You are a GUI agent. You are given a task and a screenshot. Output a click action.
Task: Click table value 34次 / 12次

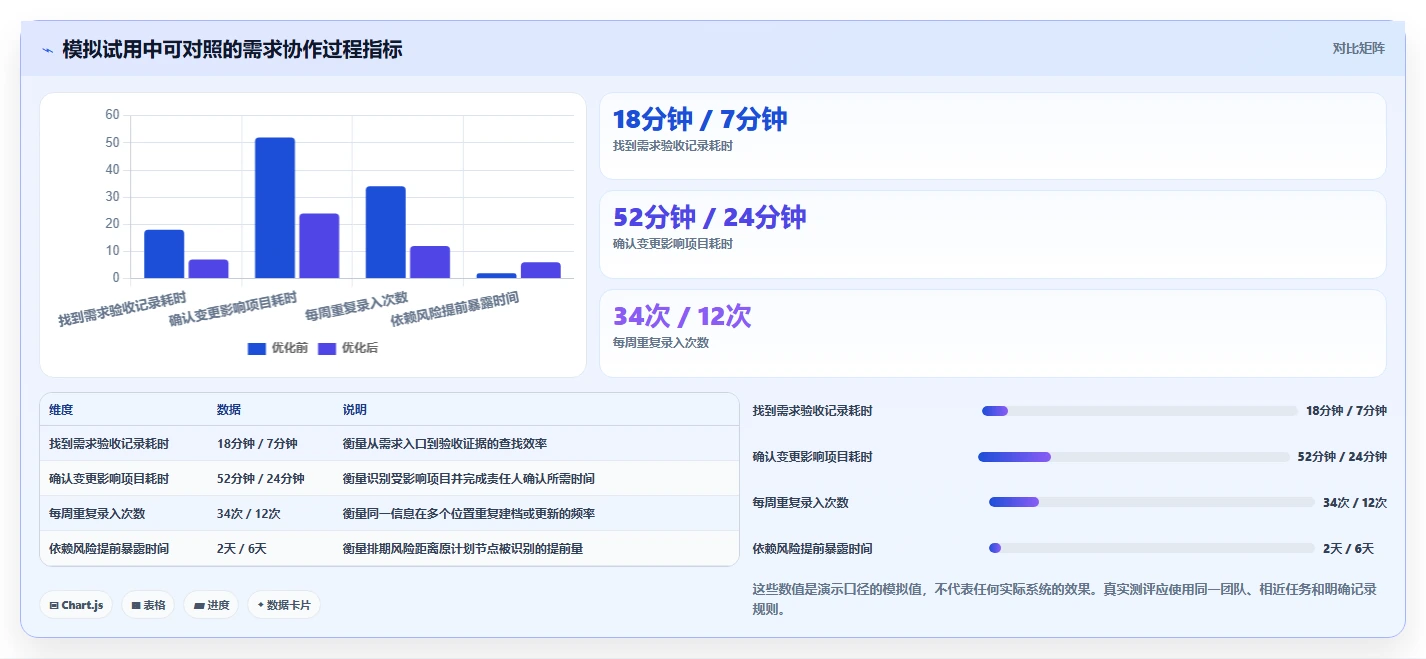click(249, 514)
